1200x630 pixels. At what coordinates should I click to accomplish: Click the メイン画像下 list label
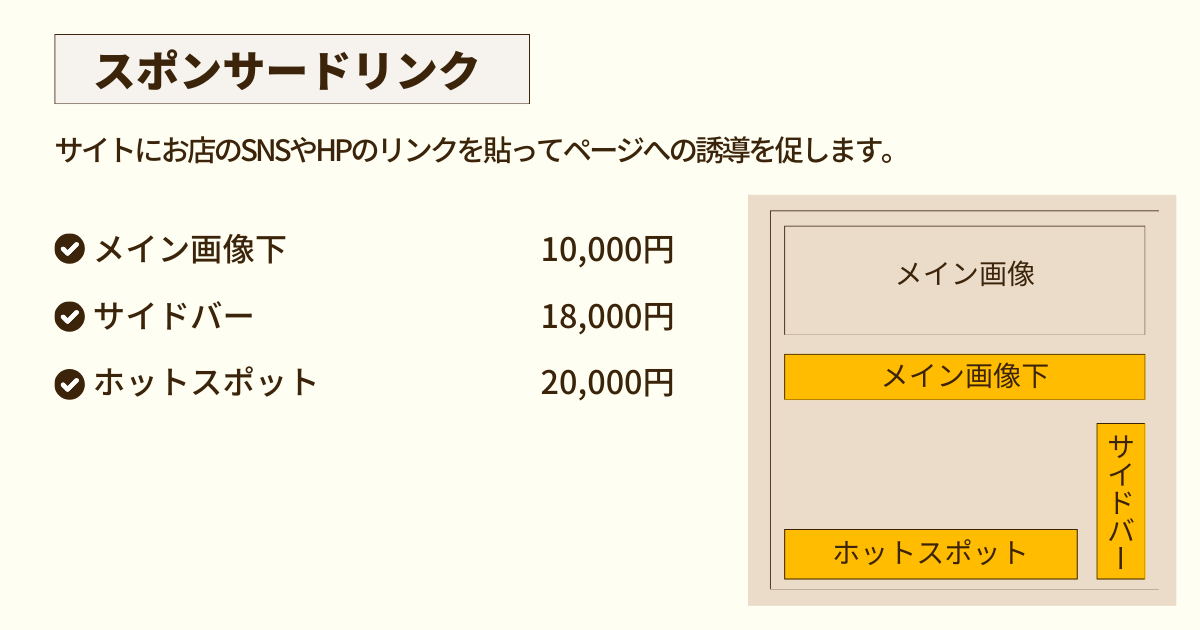click(190, 250)
